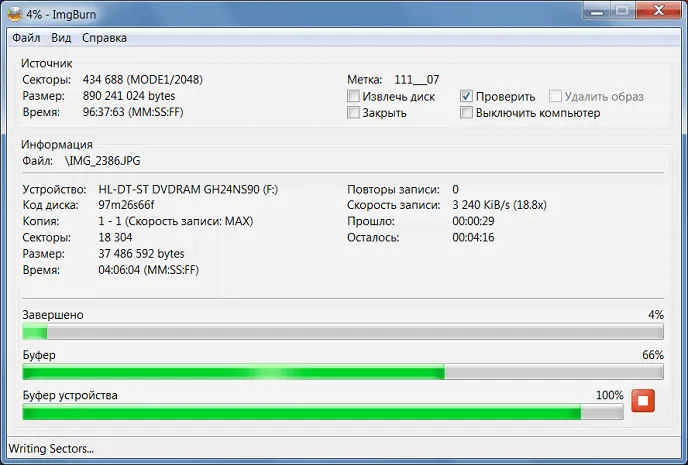
Task: Click source sectors 434 688 (MODE1/2048)
Action: pos(143,79)
